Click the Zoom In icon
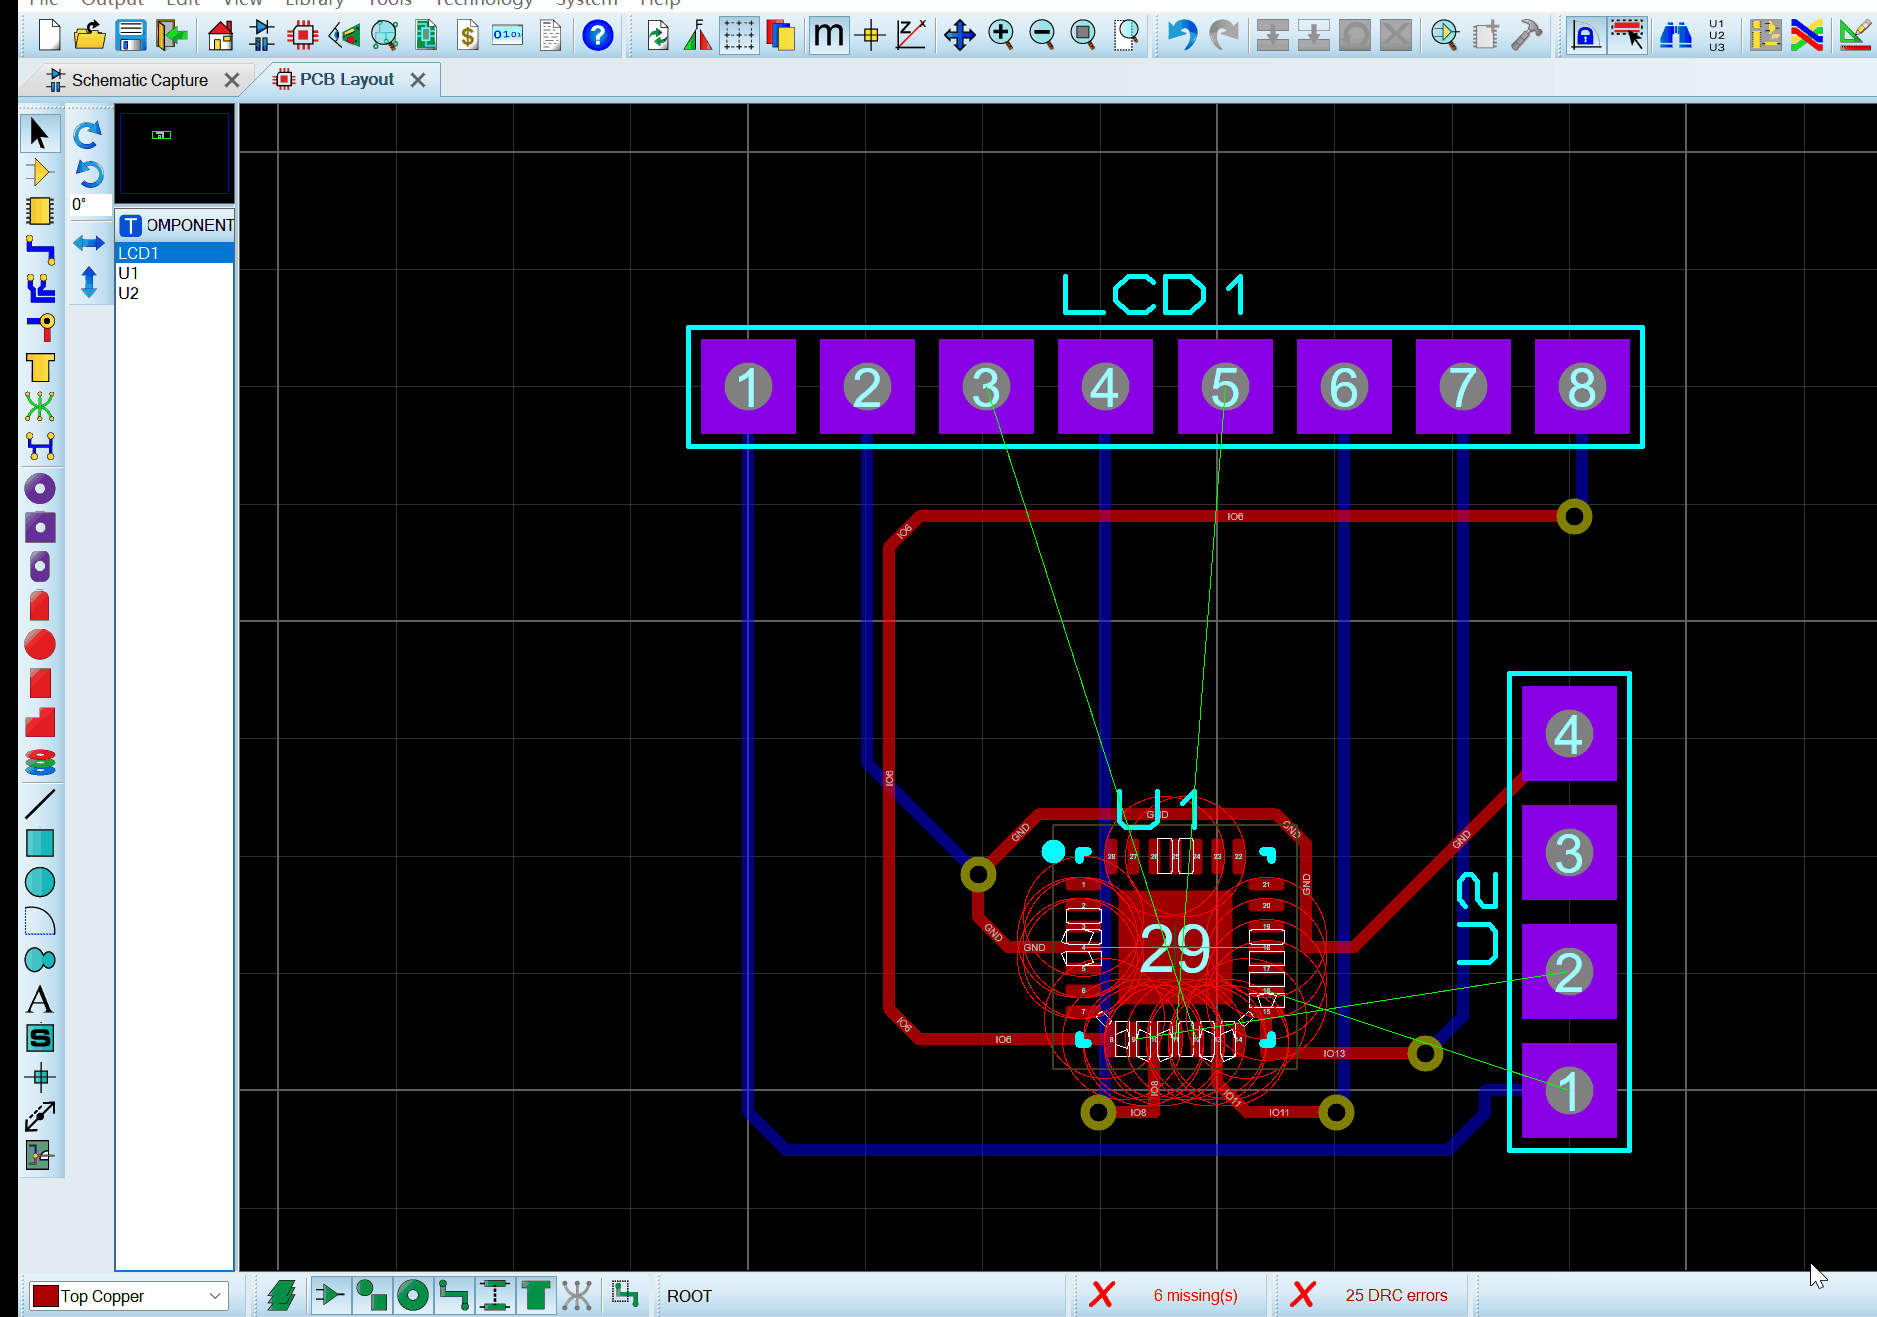The height and width of the screenshot is (1317, 1877). click(x=1001, y=35)
